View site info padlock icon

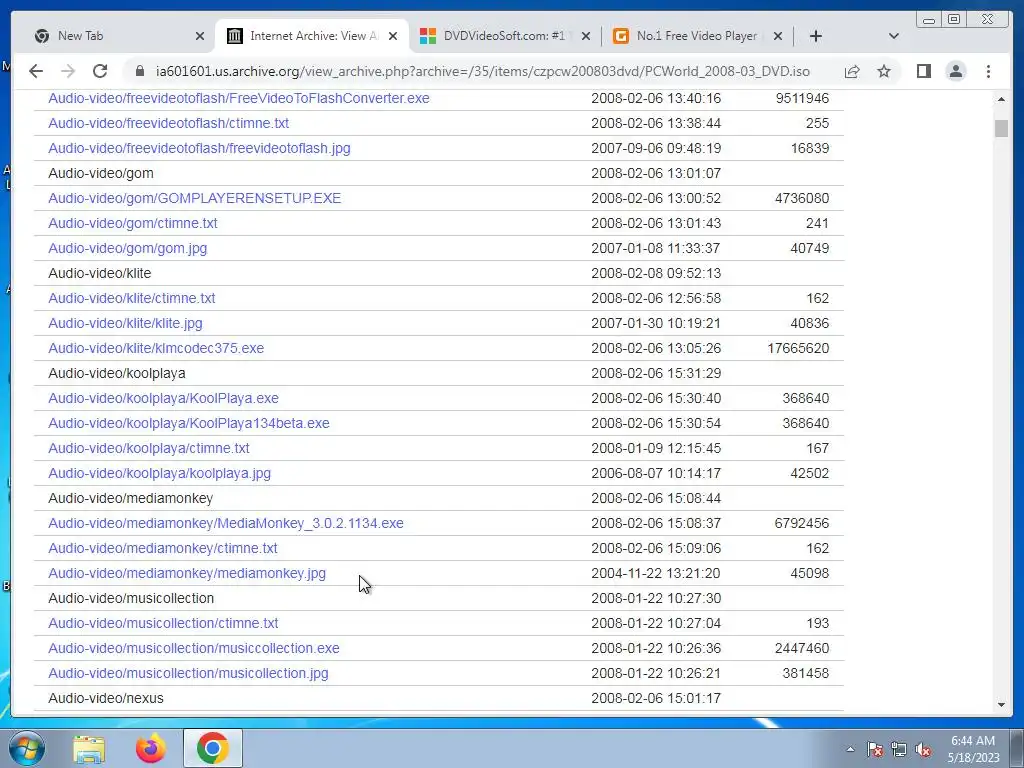(140, 71)
